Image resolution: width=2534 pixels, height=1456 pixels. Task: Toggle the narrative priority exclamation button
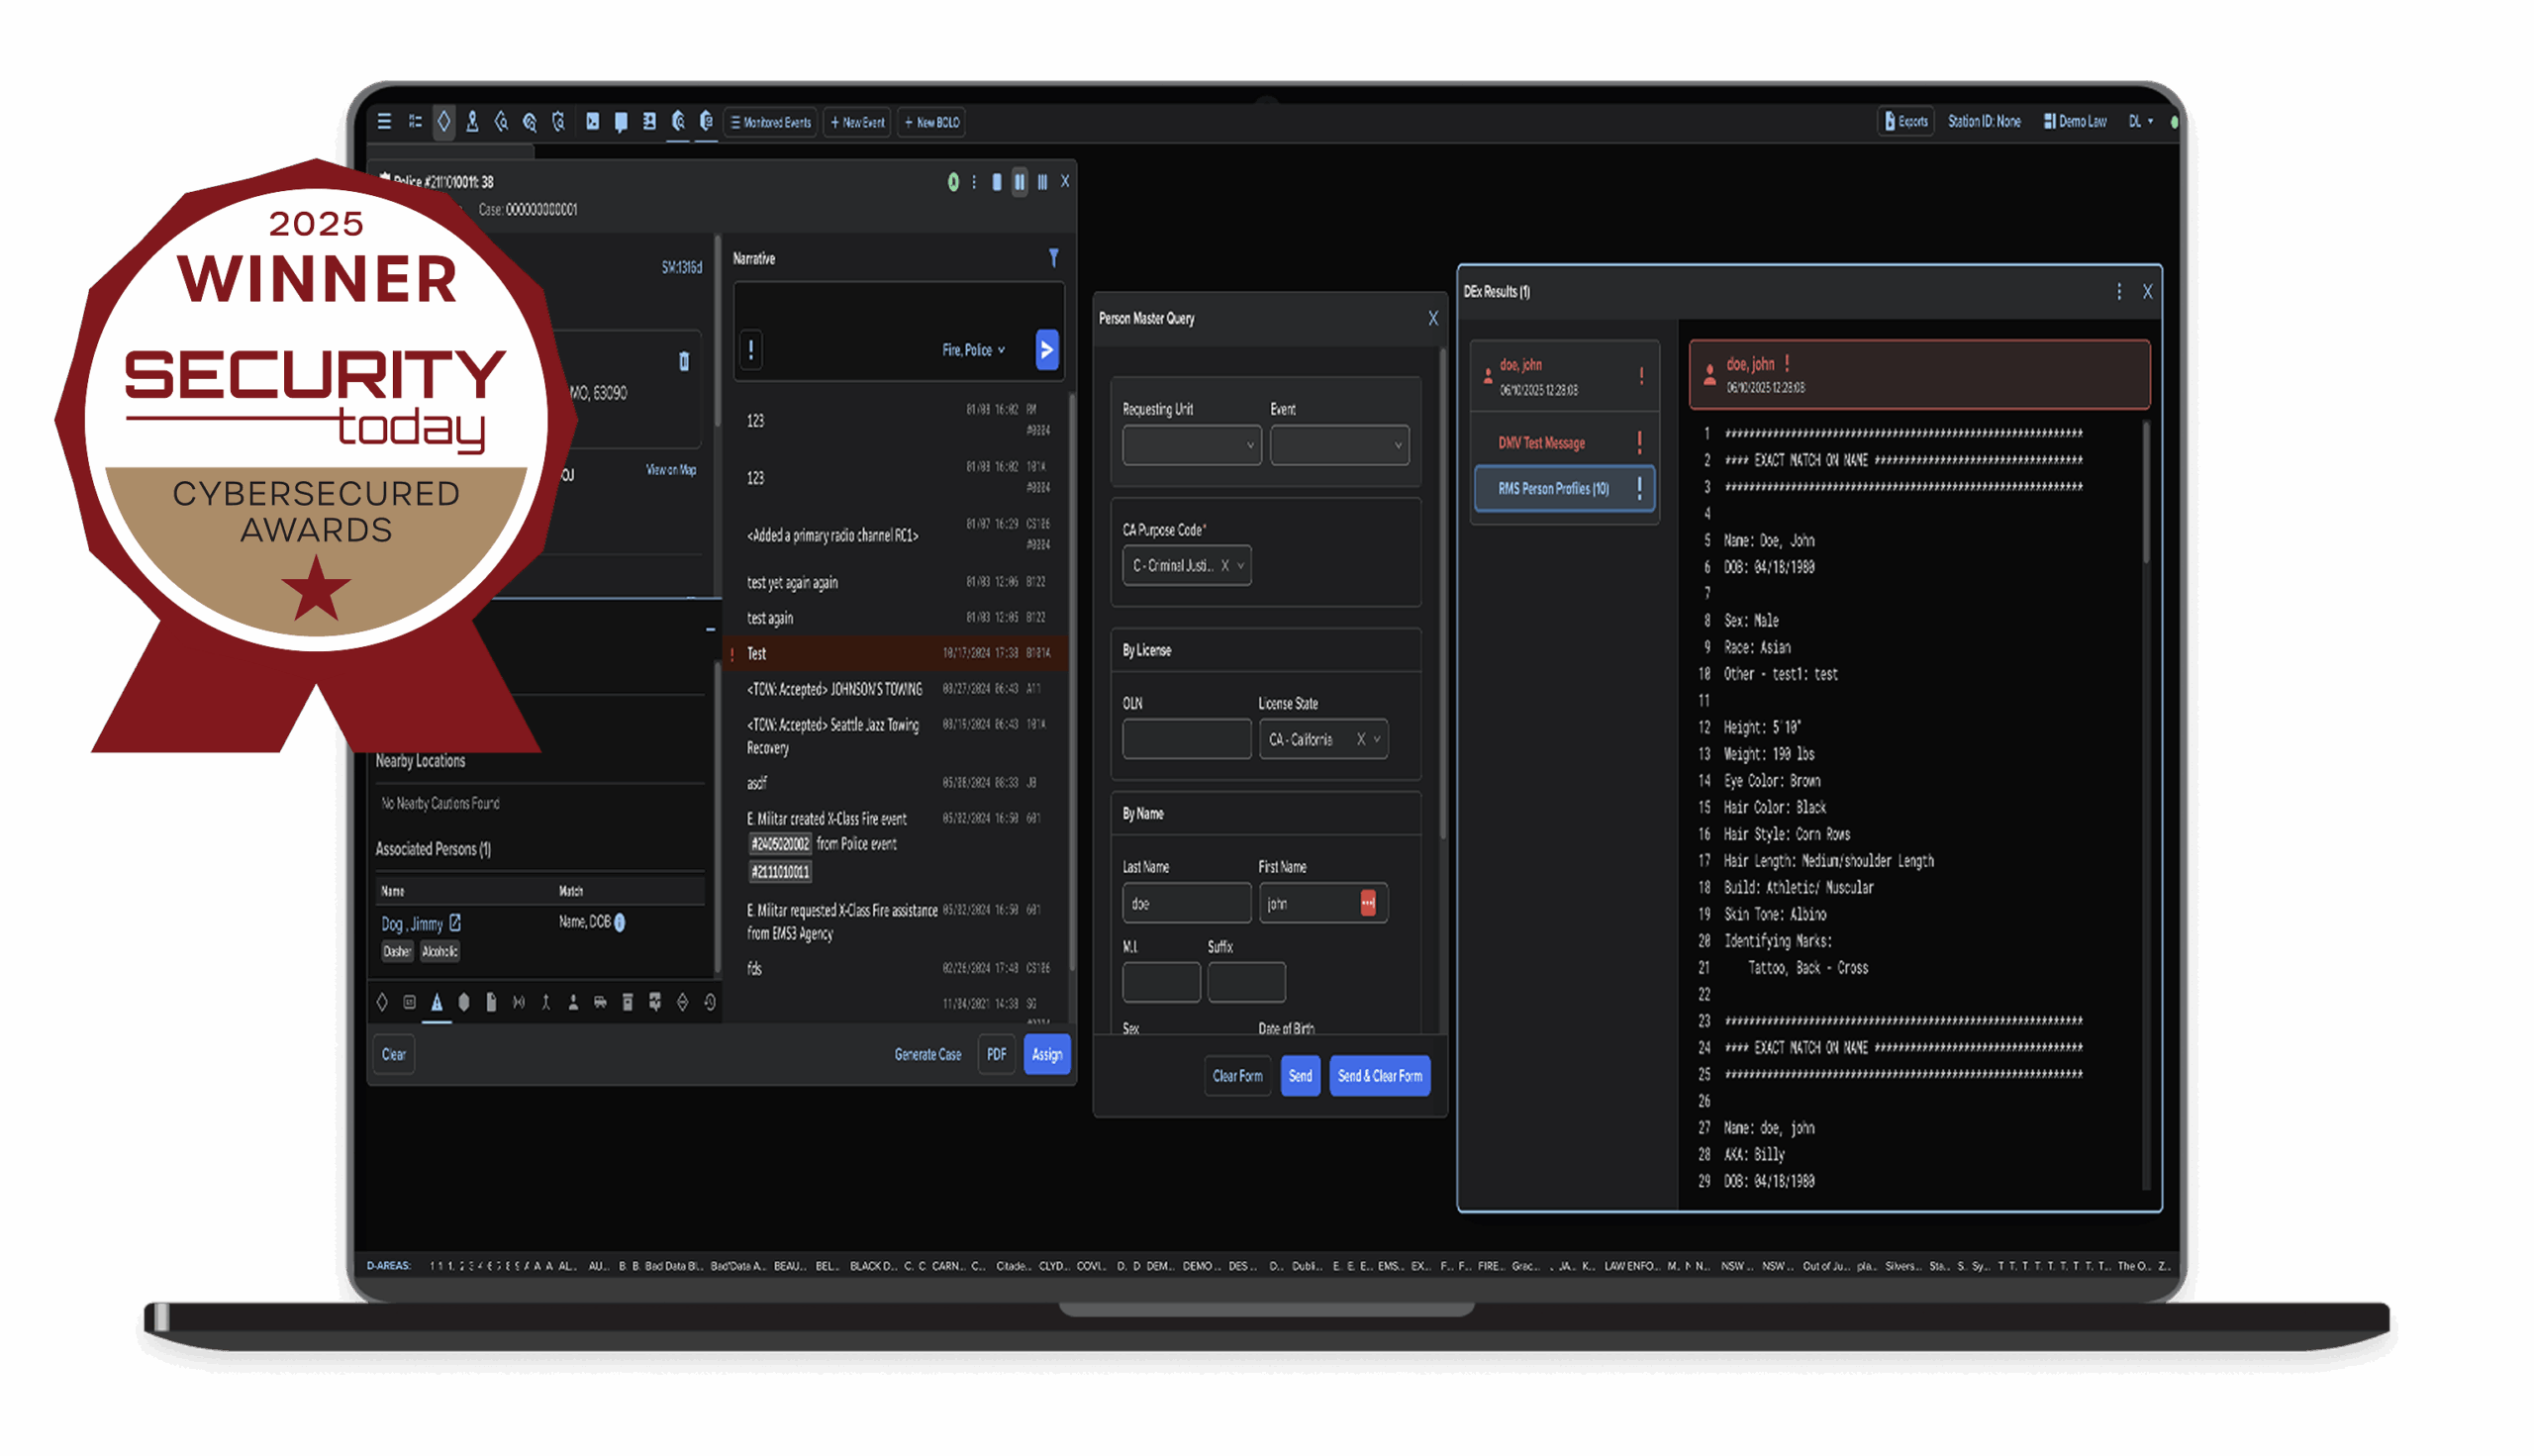(751, 350)
